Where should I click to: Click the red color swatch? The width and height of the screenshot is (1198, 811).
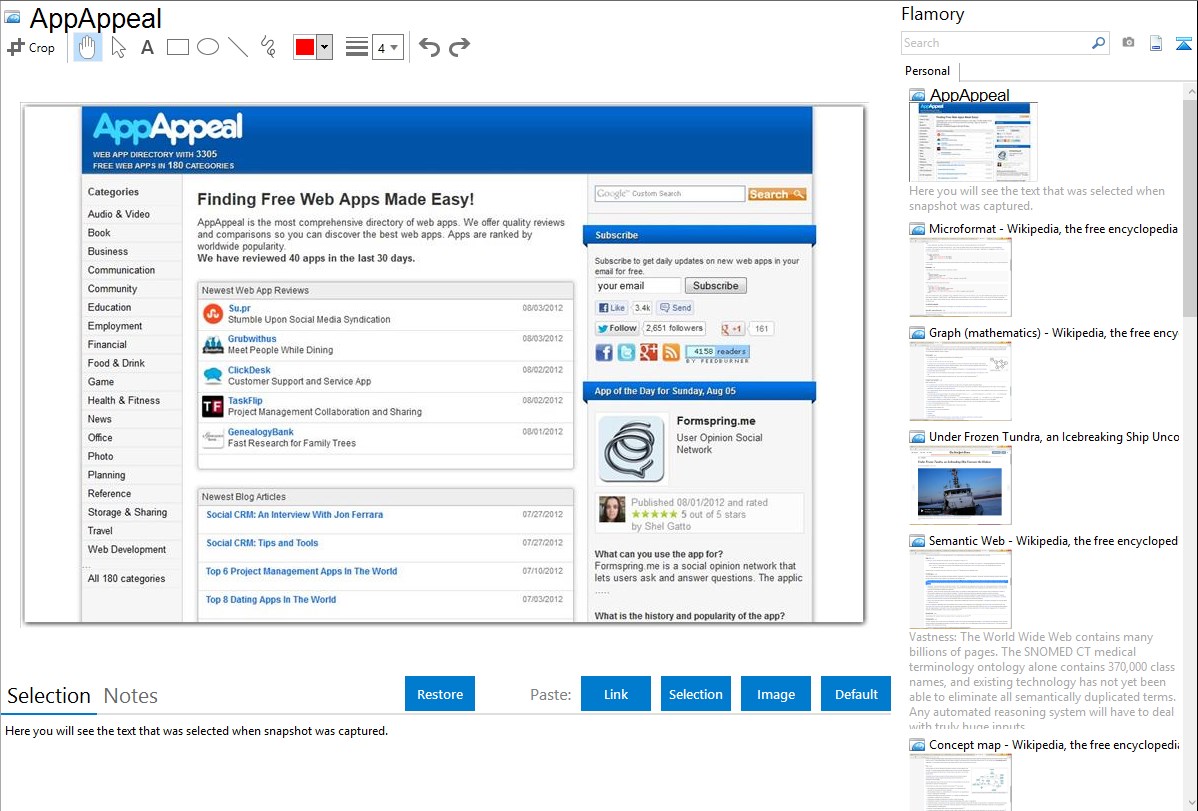[305, 47]
